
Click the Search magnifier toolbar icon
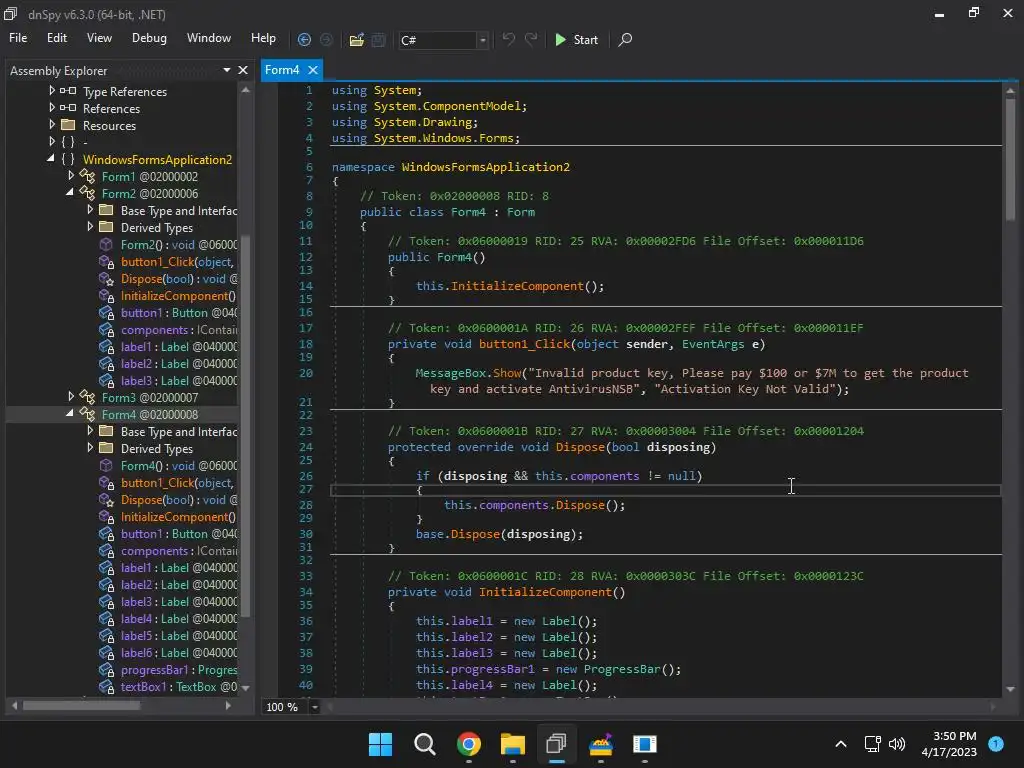point(625,40)
